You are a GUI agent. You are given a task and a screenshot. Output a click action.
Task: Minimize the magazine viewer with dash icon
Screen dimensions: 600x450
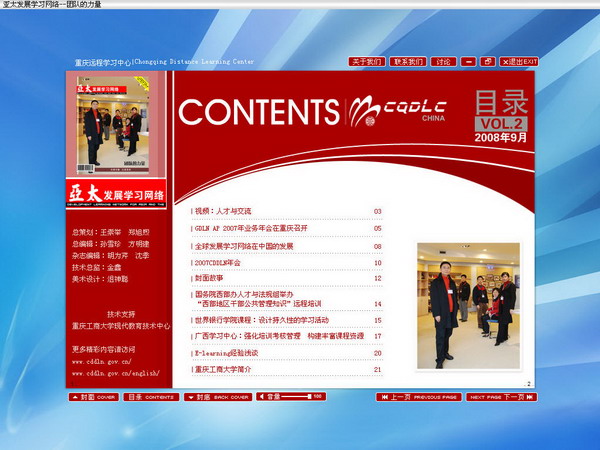coord(468,62)
